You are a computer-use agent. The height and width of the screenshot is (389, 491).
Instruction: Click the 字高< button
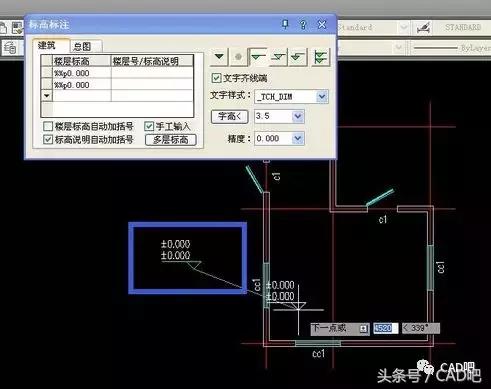tap(230, 116)
